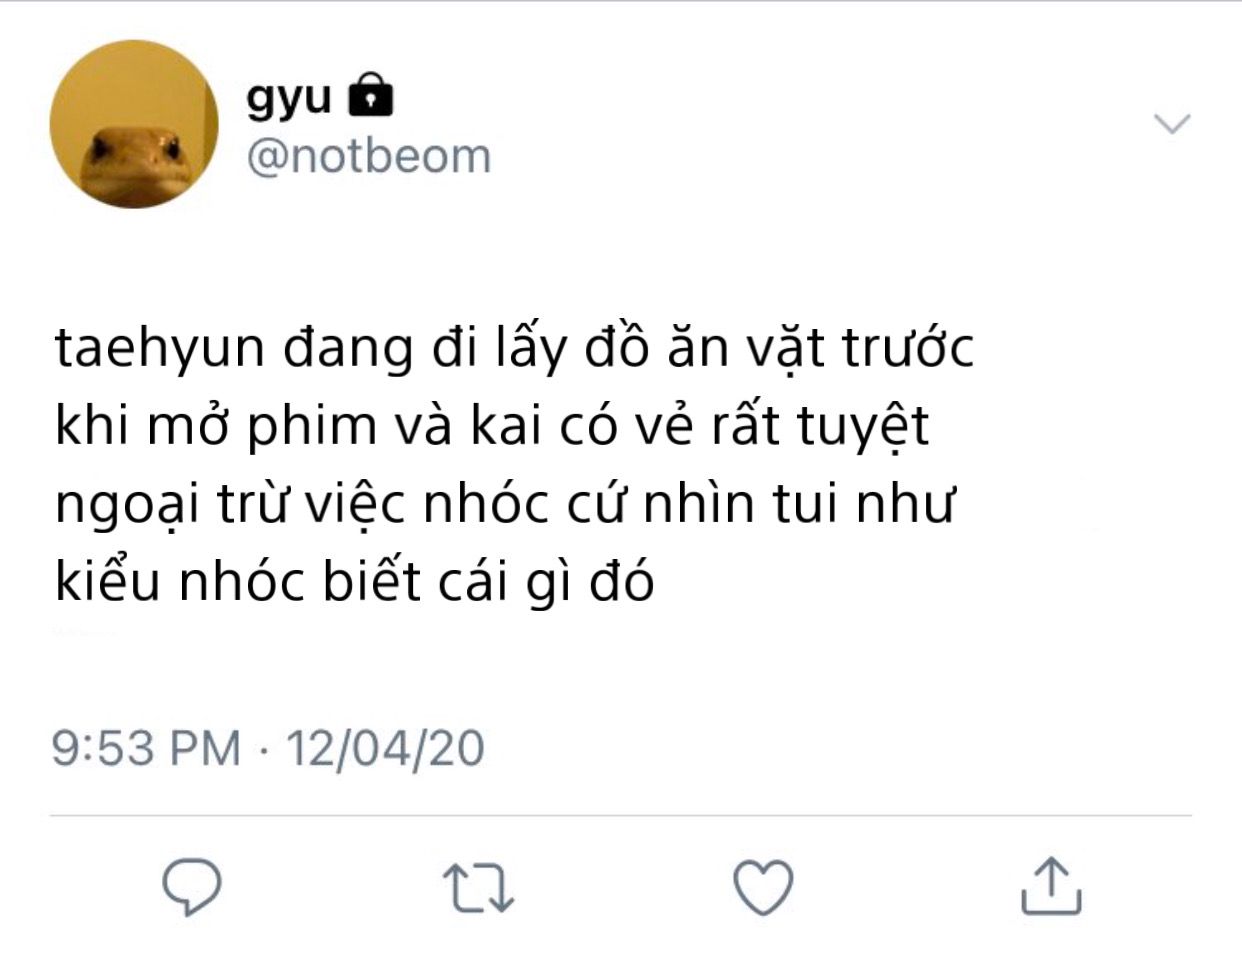Viewport: 1242px width, 956px height.
Task: Retweet this post with the arrows icon
Action: (x=479, y=888)
